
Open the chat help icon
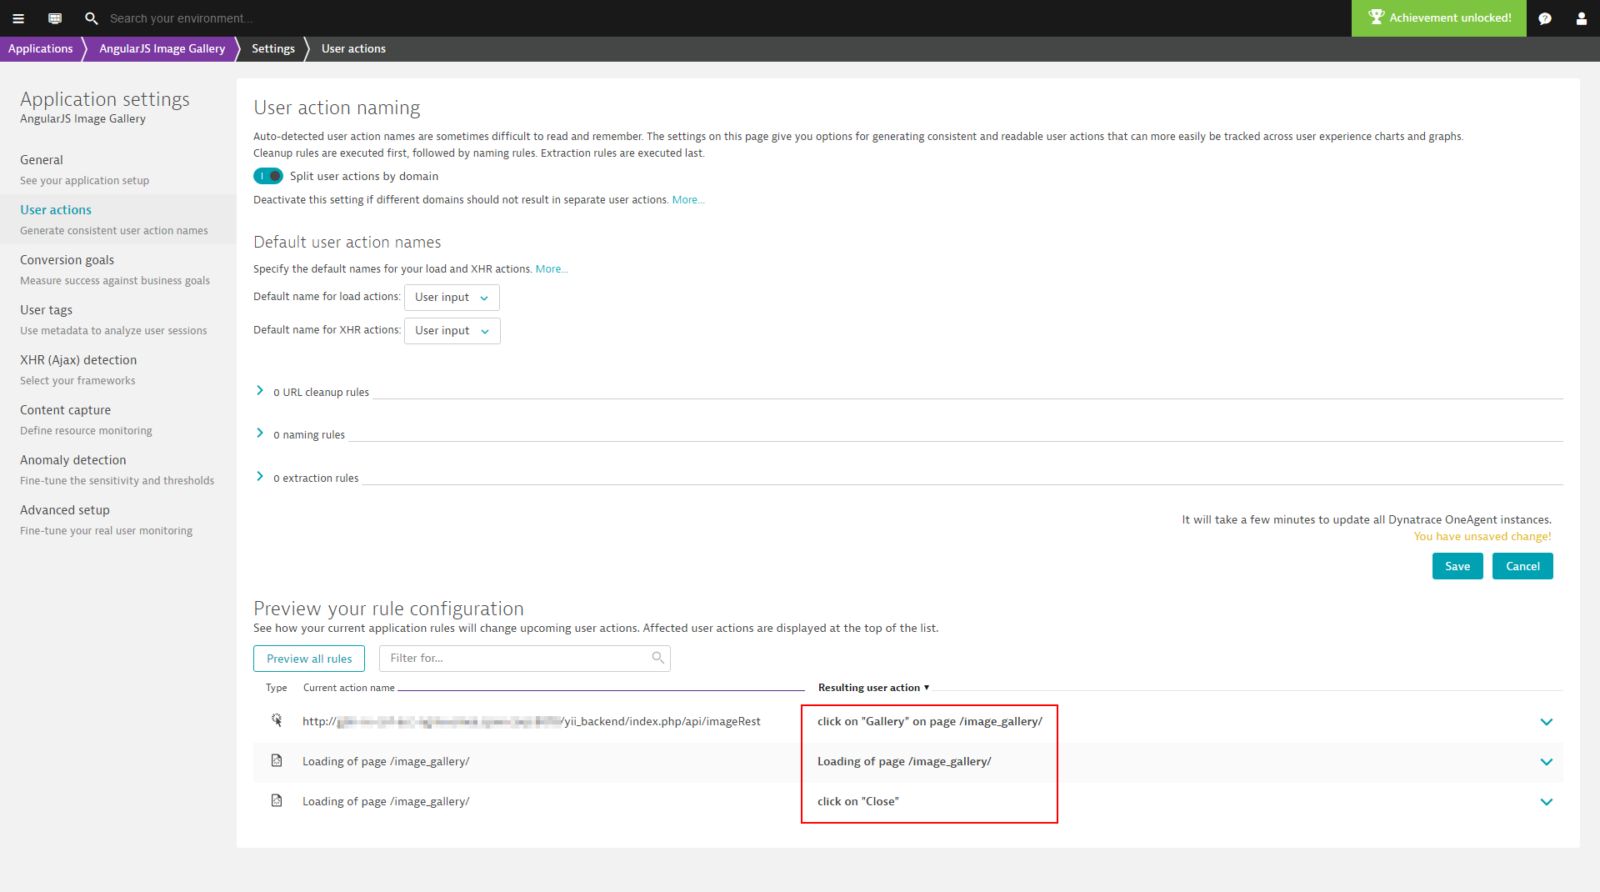click(x=1545, y=18)
